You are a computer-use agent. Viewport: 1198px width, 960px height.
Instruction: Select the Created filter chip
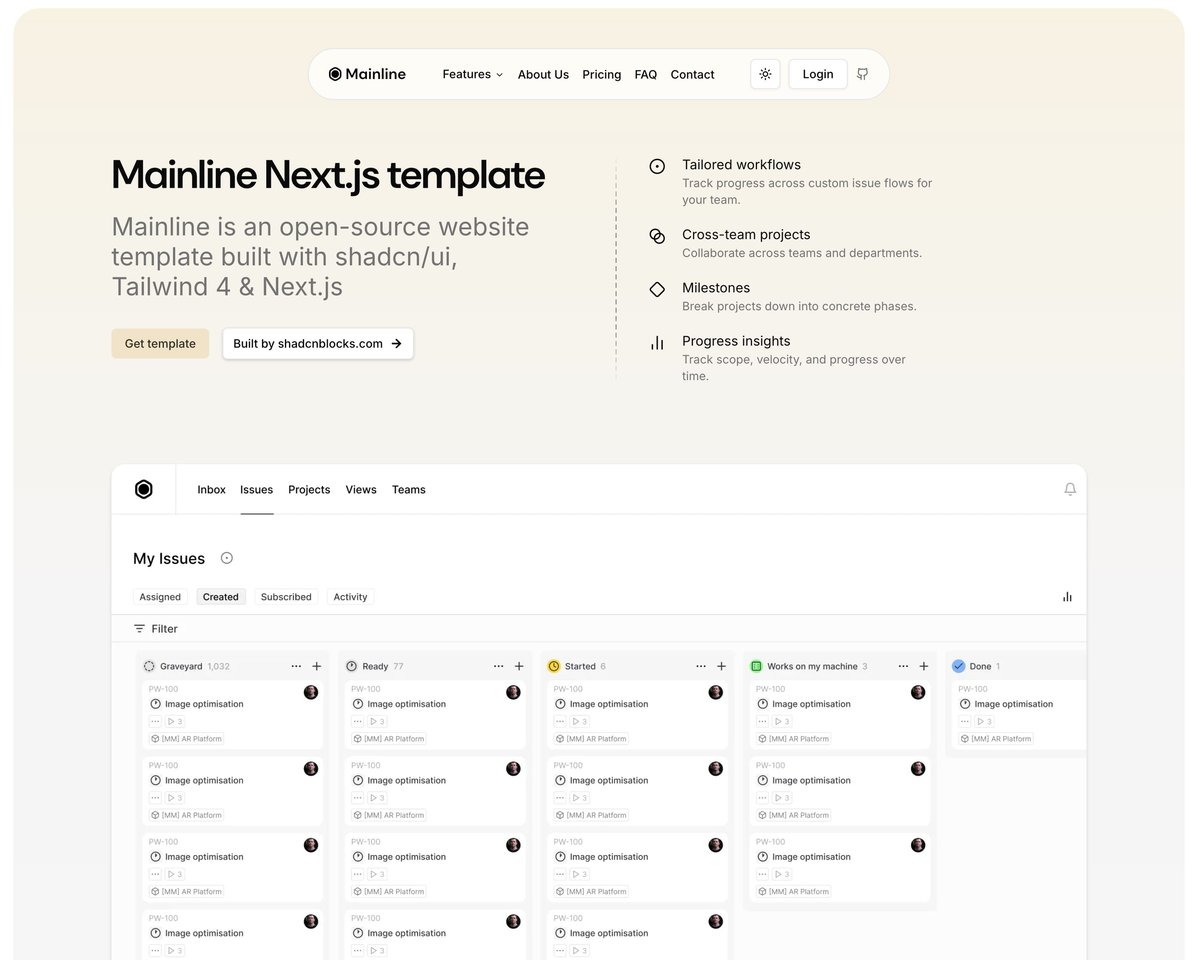pyautogui.click(x=221, y=597)
